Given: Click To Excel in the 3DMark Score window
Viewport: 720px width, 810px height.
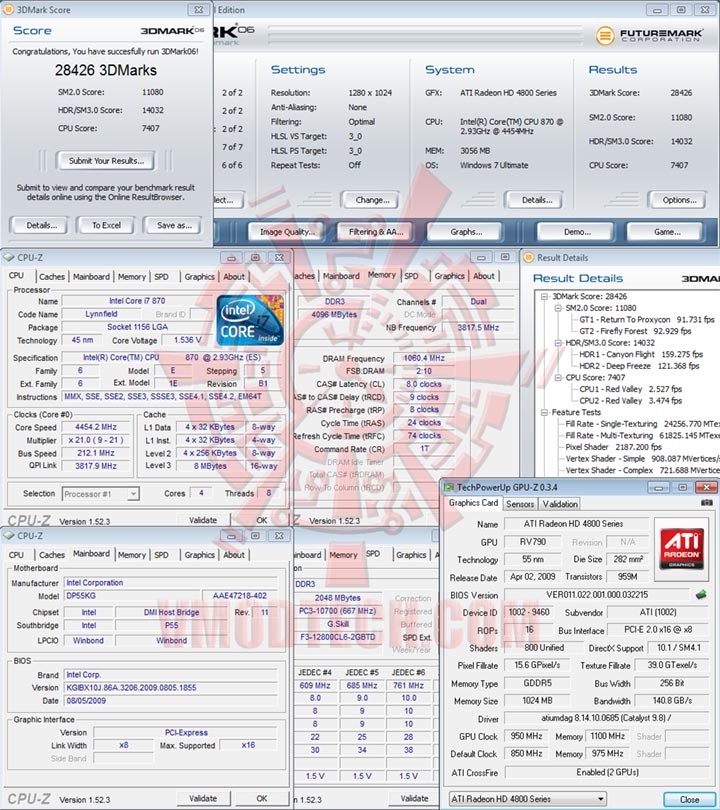Looking at the screenshot, I should coord(106,225).
